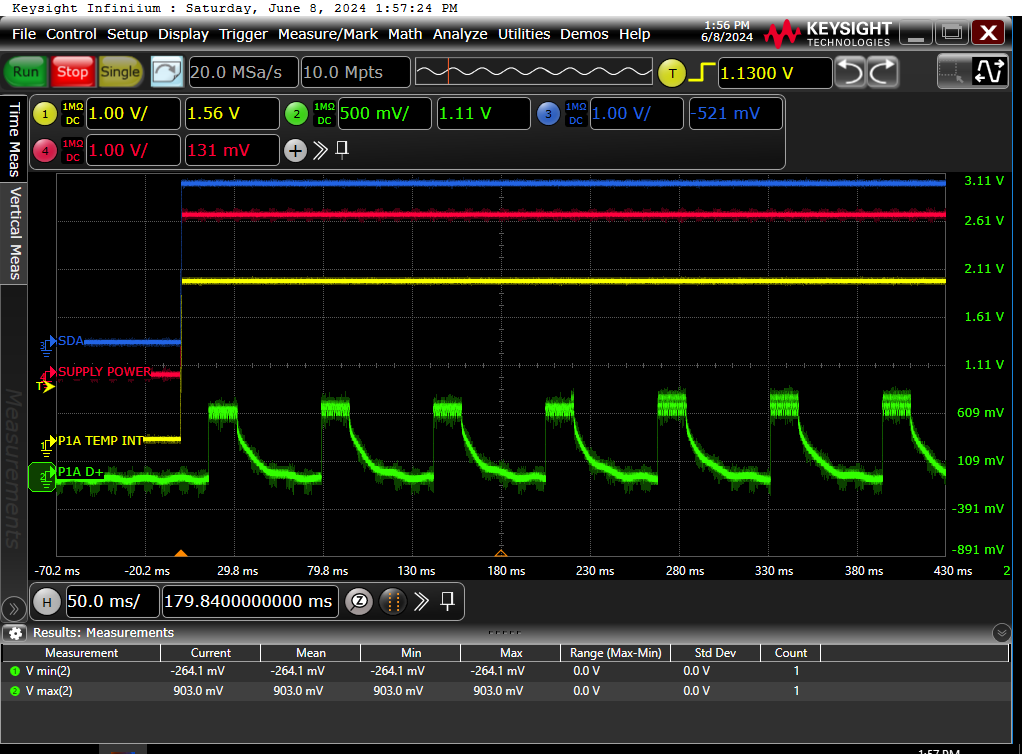Click the add channel plus icon
Viewport: 1022px width, 754px height.
295,150
